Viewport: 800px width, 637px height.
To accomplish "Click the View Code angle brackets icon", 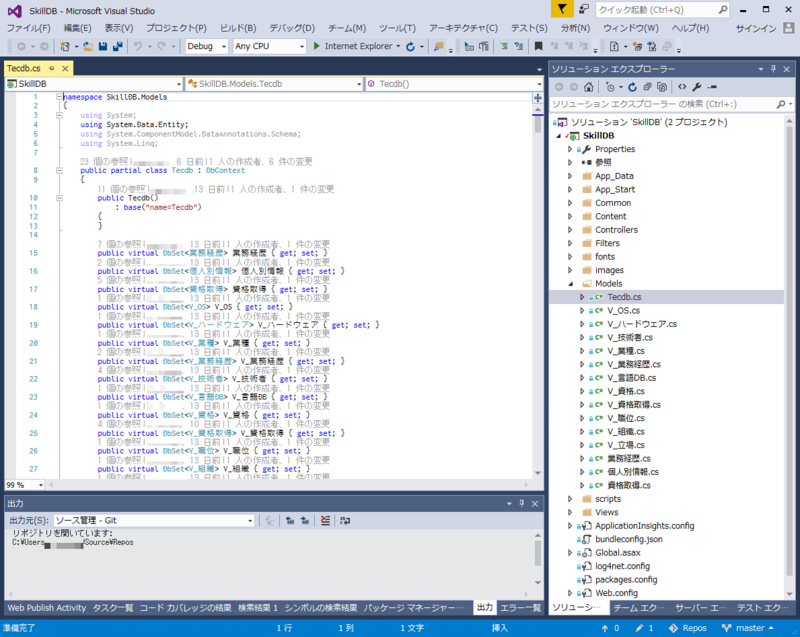I will 682,87.
